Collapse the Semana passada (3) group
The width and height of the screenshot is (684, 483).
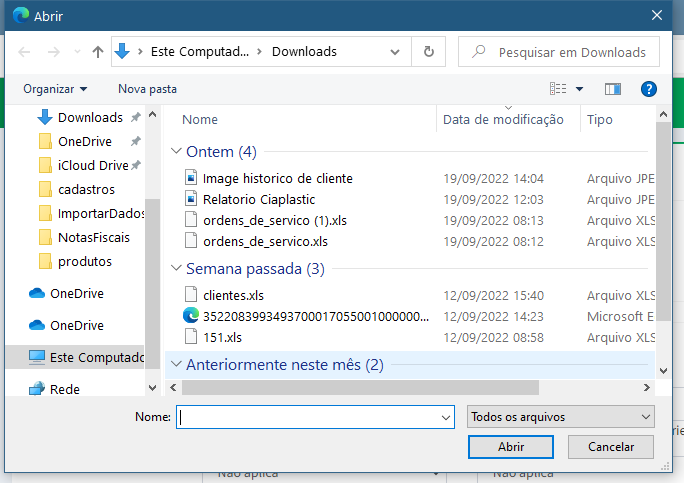[x=175, y=269]
